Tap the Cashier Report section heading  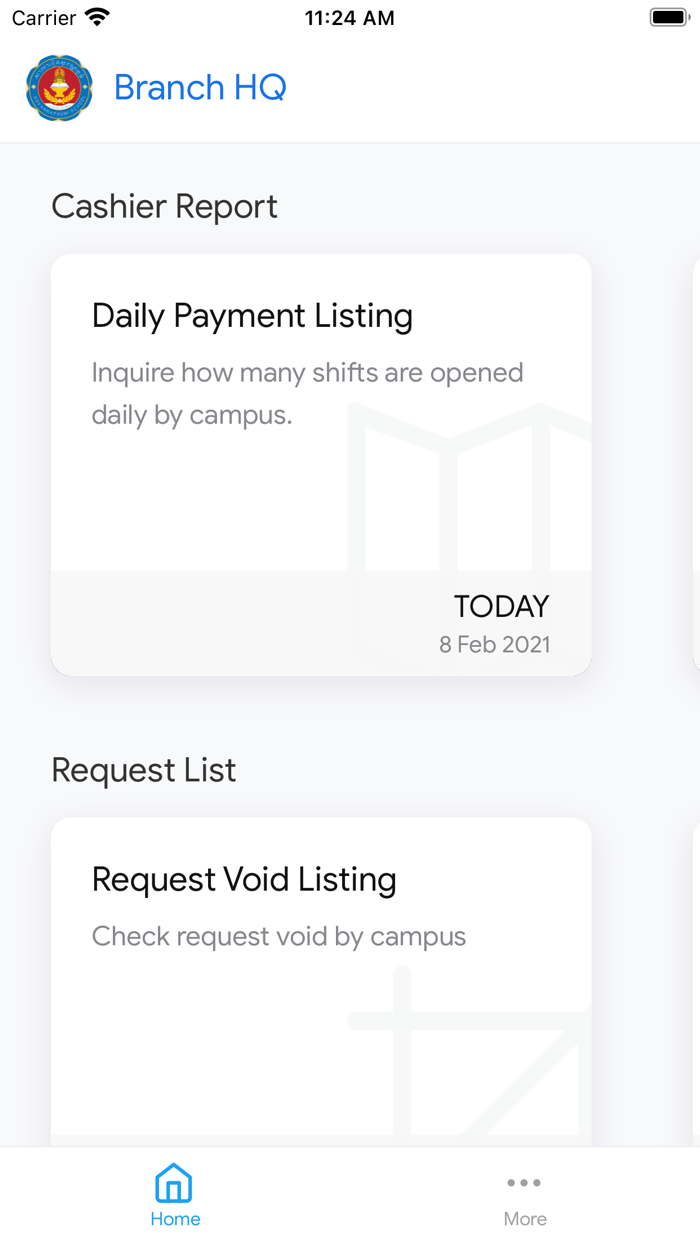click(x=164, y=207)
